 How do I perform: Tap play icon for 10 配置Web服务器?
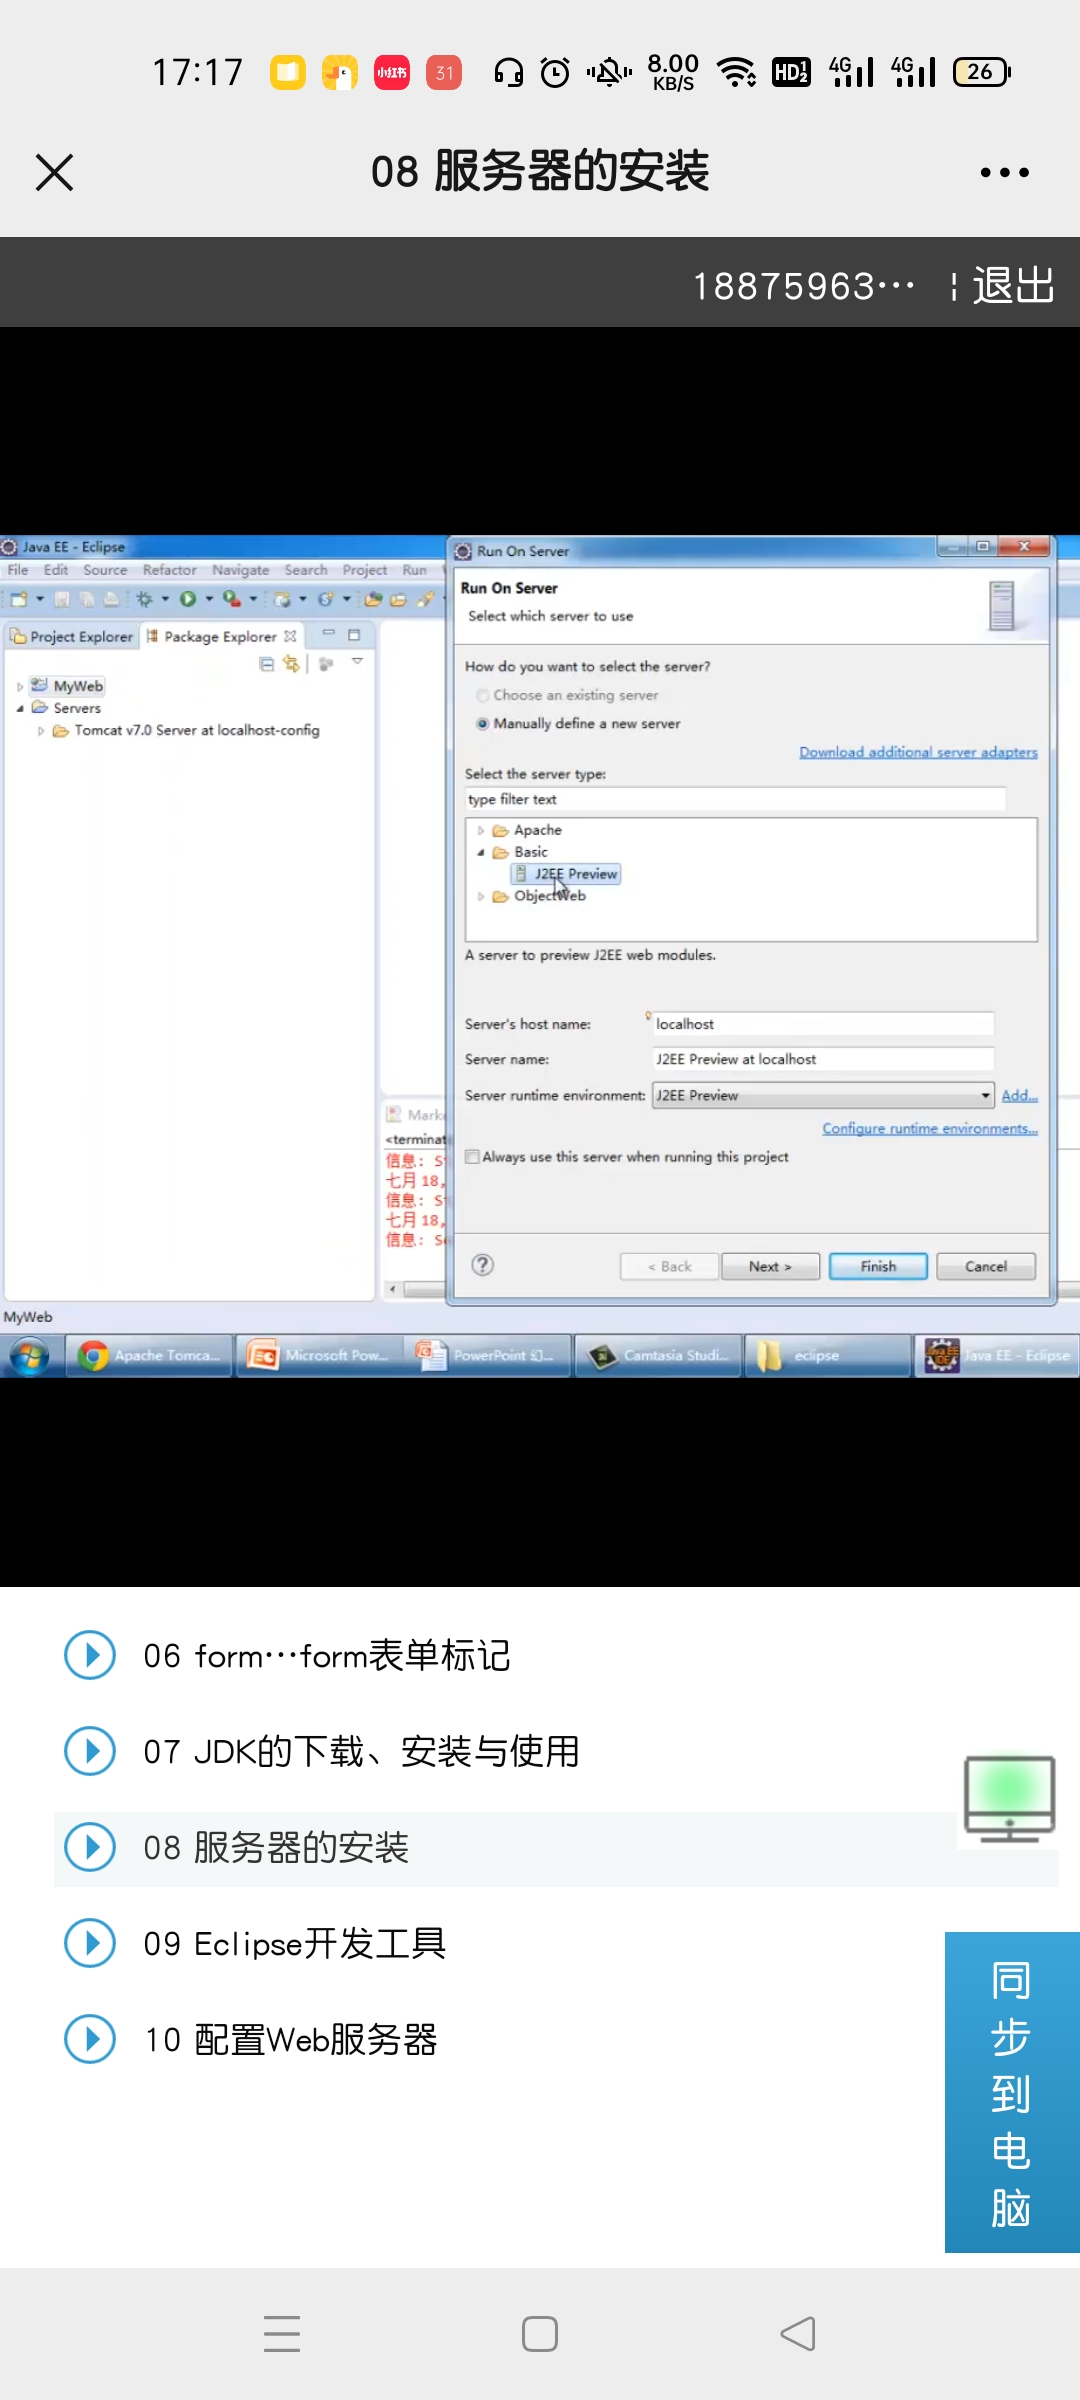tap(90, 2039)
